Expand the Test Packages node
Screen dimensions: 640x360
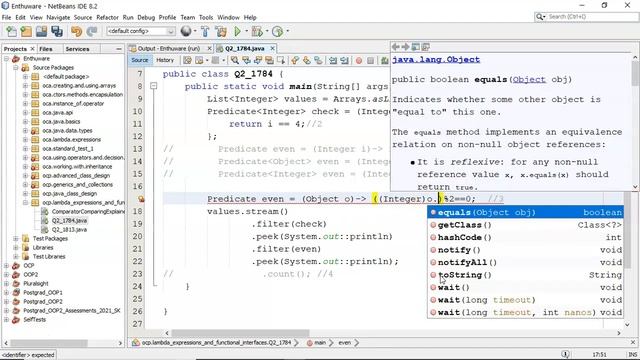(x=16, y=238)
